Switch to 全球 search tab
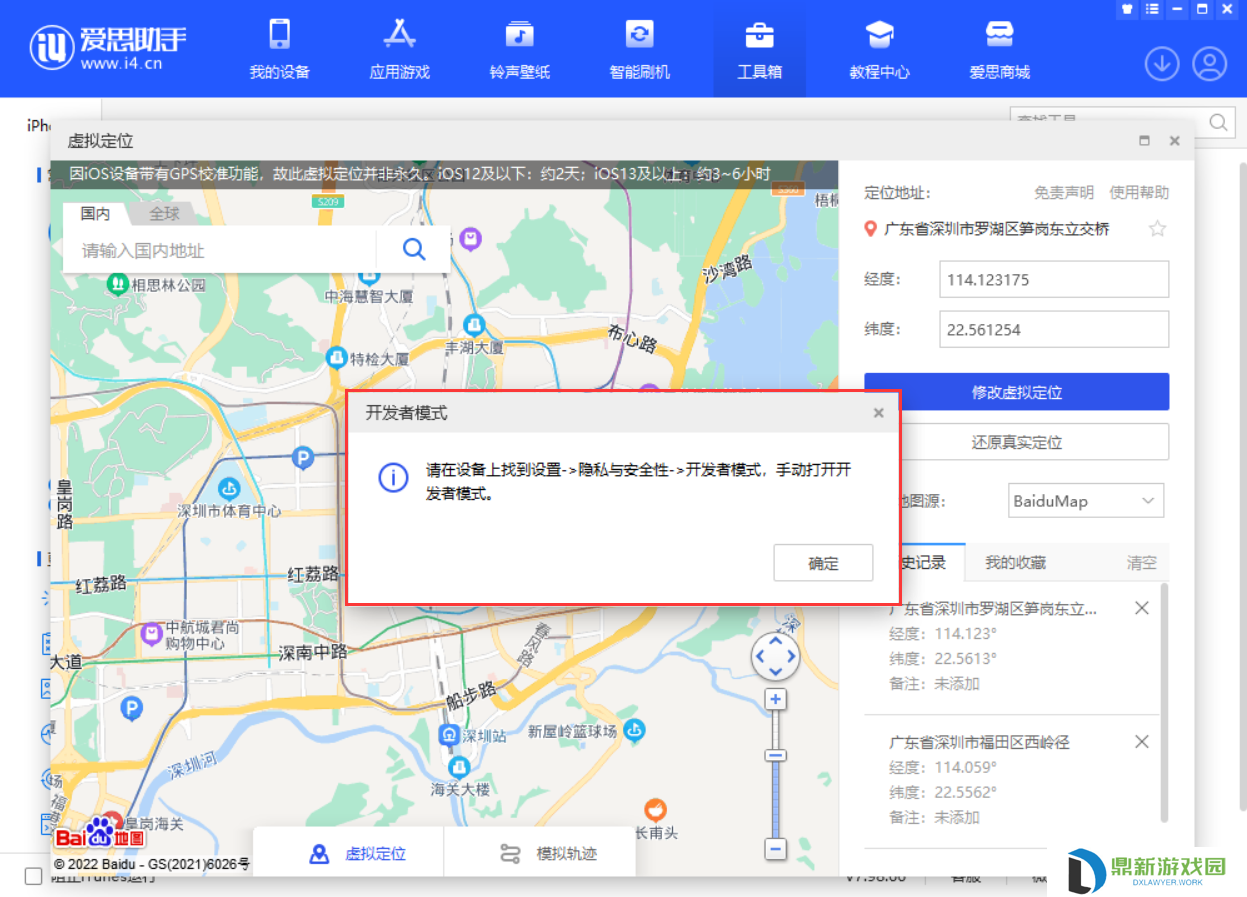This screenshot has width=1247, height=897. [x=165, y=213]
